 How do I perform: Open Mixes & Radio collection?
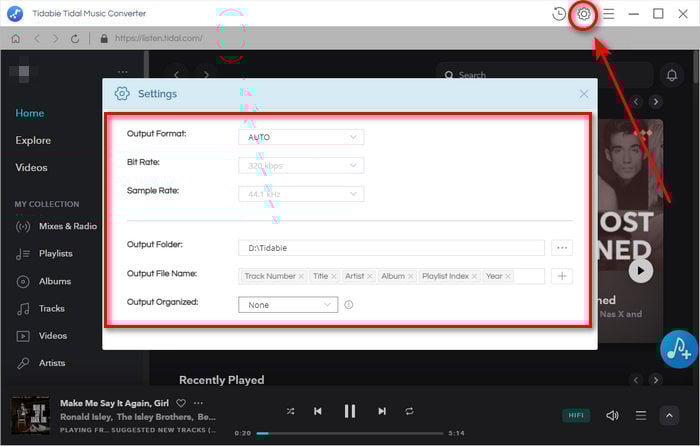[56, 226]
